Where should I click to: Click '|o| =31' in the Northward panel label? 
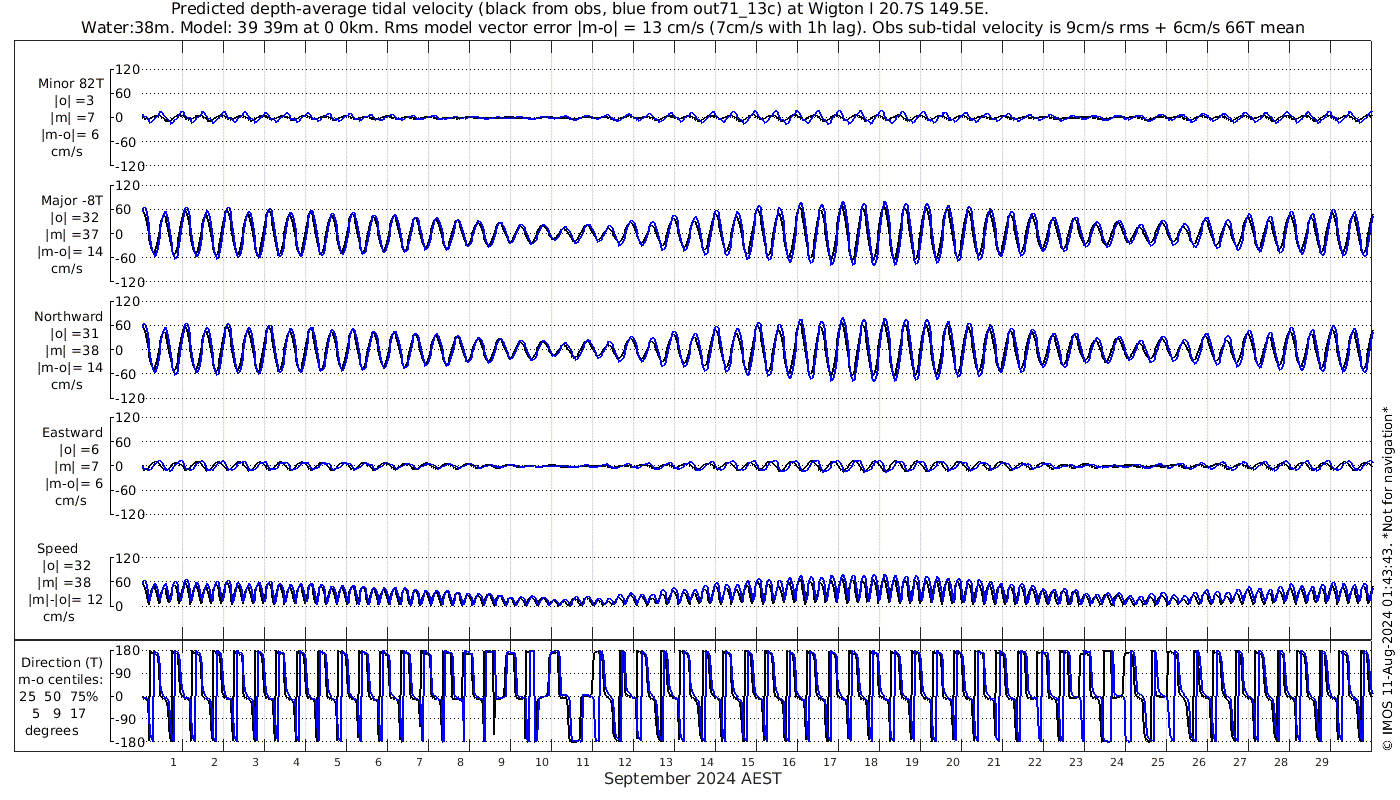point(75,334)
